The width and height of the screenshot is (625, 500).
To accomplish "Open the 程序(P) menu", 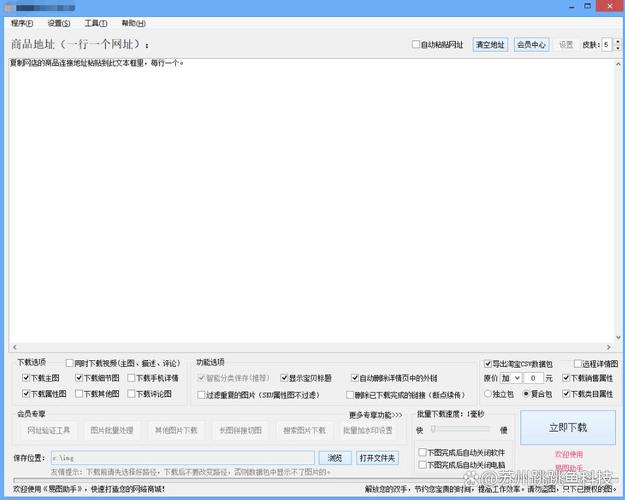I will (x=21, y=23).
